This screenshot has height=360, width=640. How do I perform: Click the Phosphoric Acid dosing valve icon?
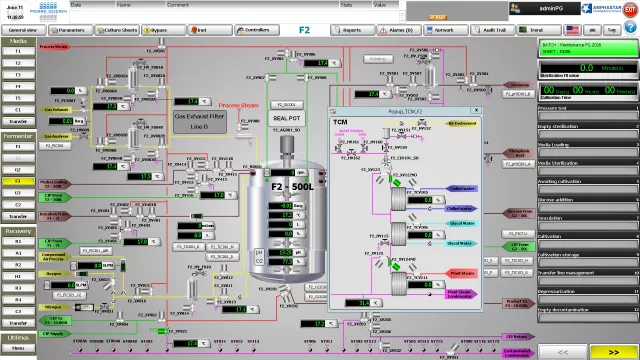pyautogui.click(x=488, y=158)
